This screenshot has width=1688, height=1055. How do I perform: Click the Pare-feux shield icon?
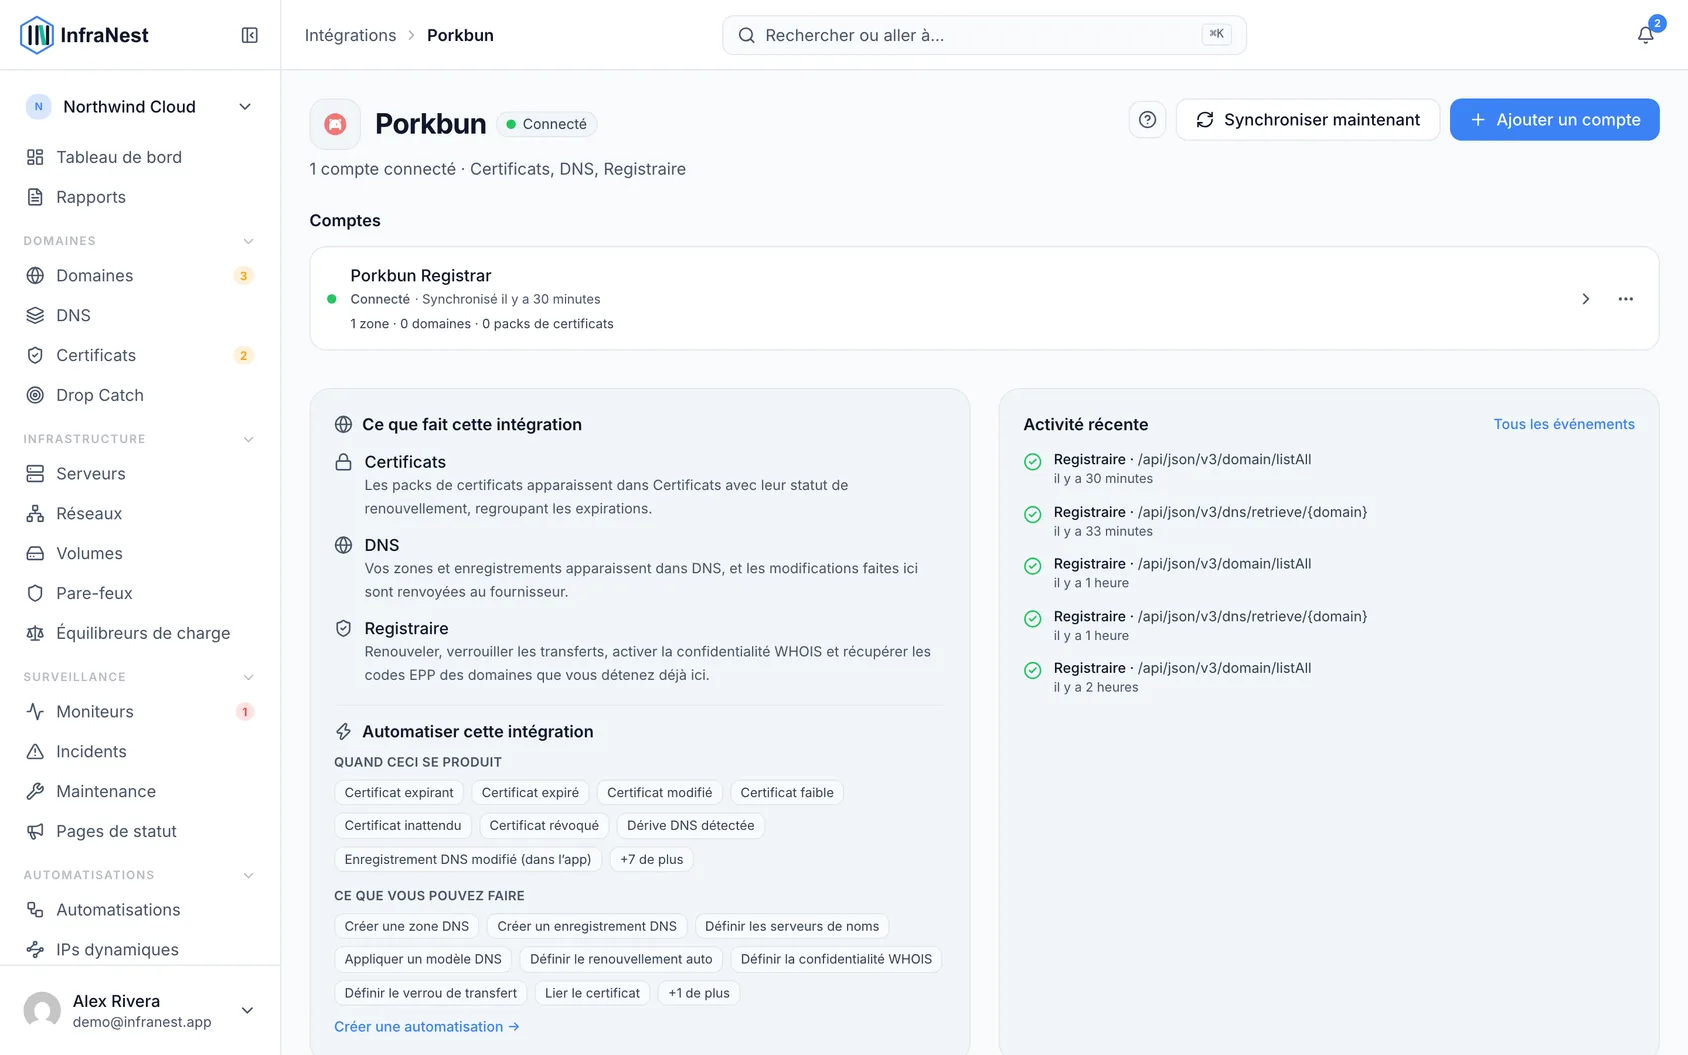35,593
